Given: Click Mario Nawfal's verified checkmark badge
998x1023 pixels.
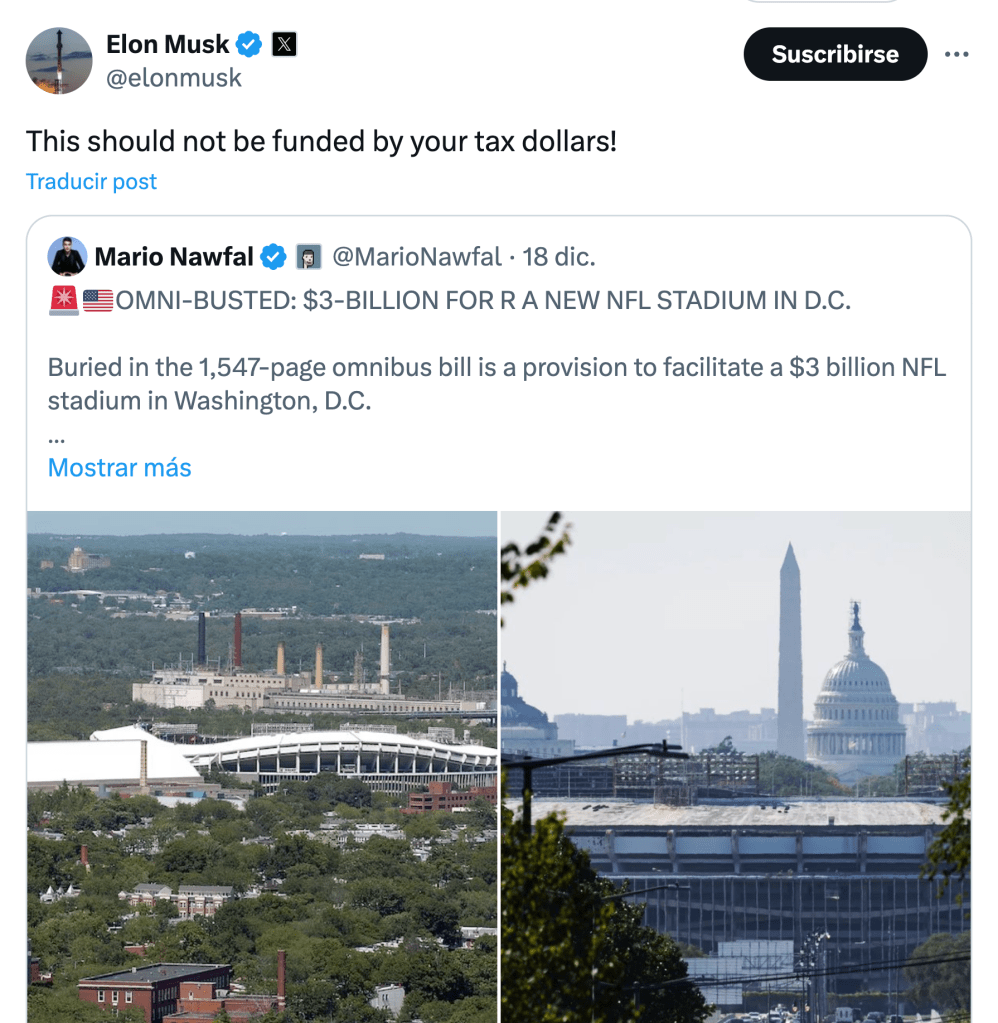Looking at the screenshot, I should [273, 257].
